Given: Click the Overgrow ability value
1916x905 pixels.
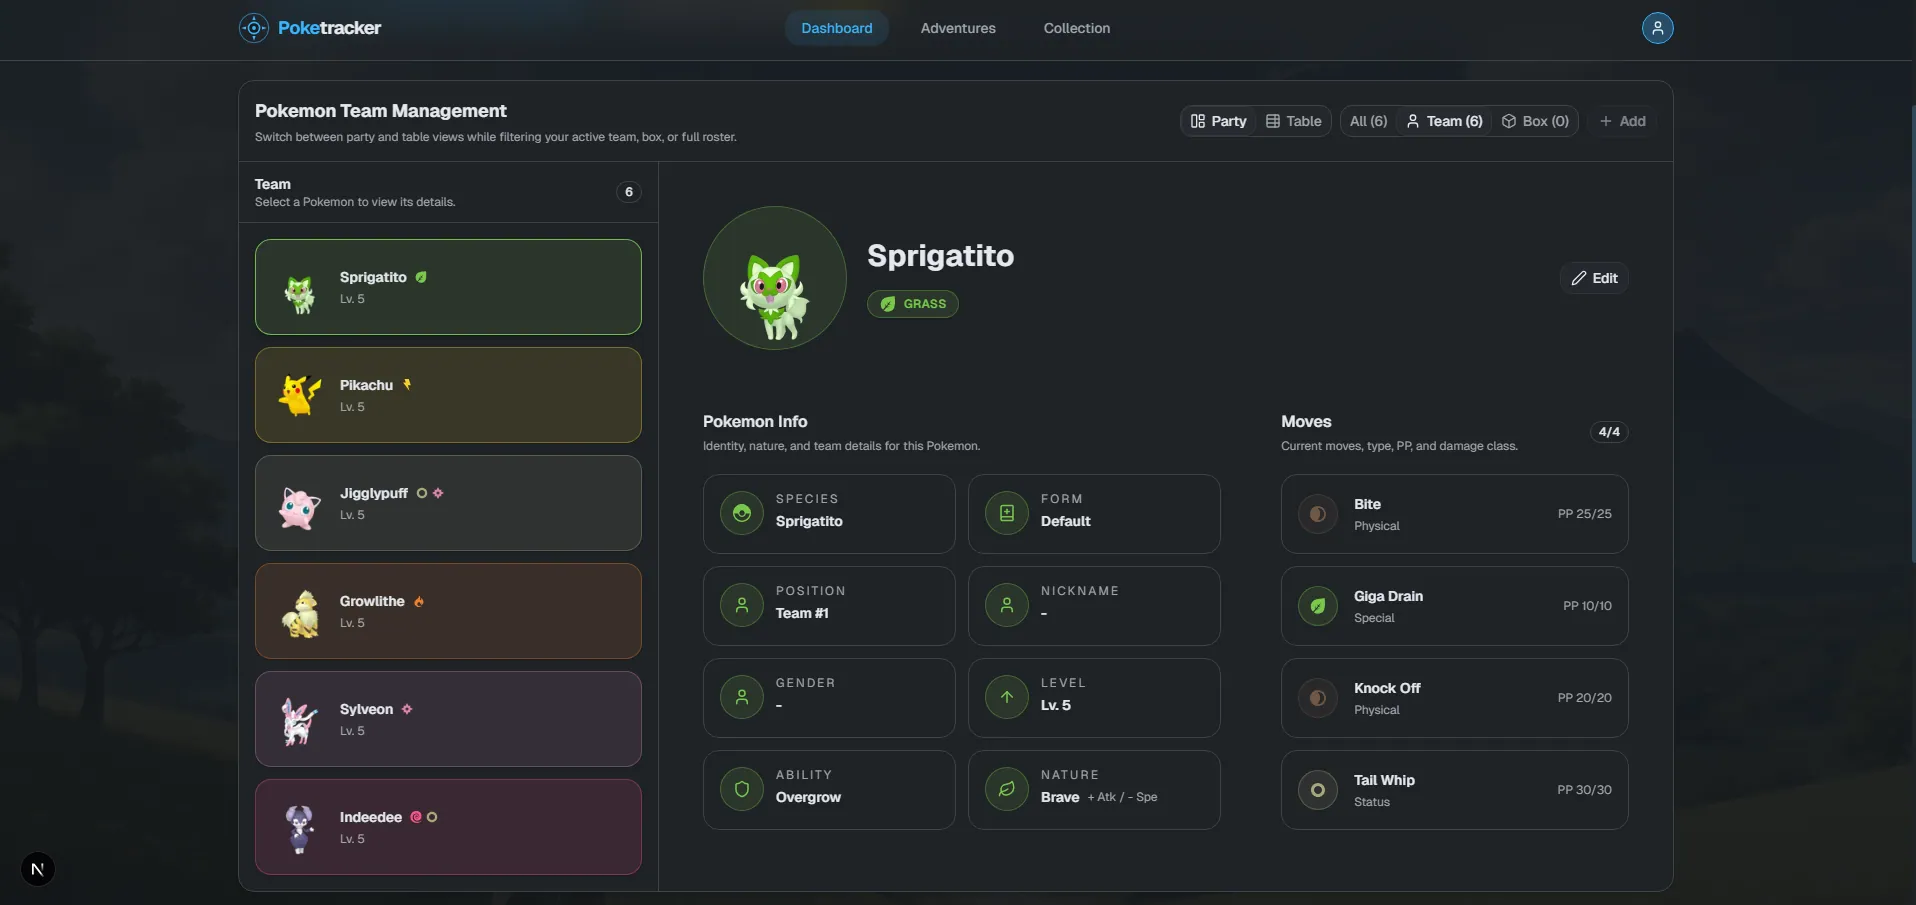Looking at the screenshot, I should tap(808, 797).
